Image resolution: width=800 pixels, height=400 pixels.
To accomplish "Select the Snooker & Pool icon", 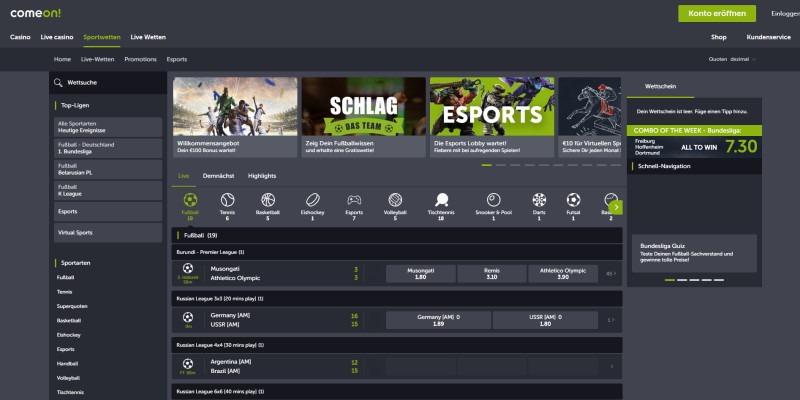I will coord(493,199).
